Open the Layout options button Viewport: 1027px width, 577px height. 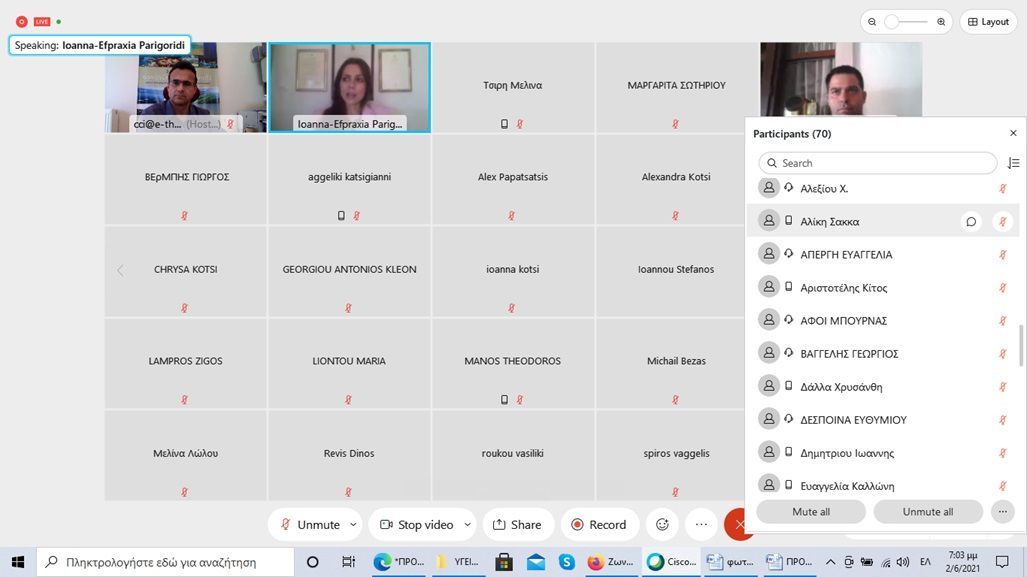(988, 22)
